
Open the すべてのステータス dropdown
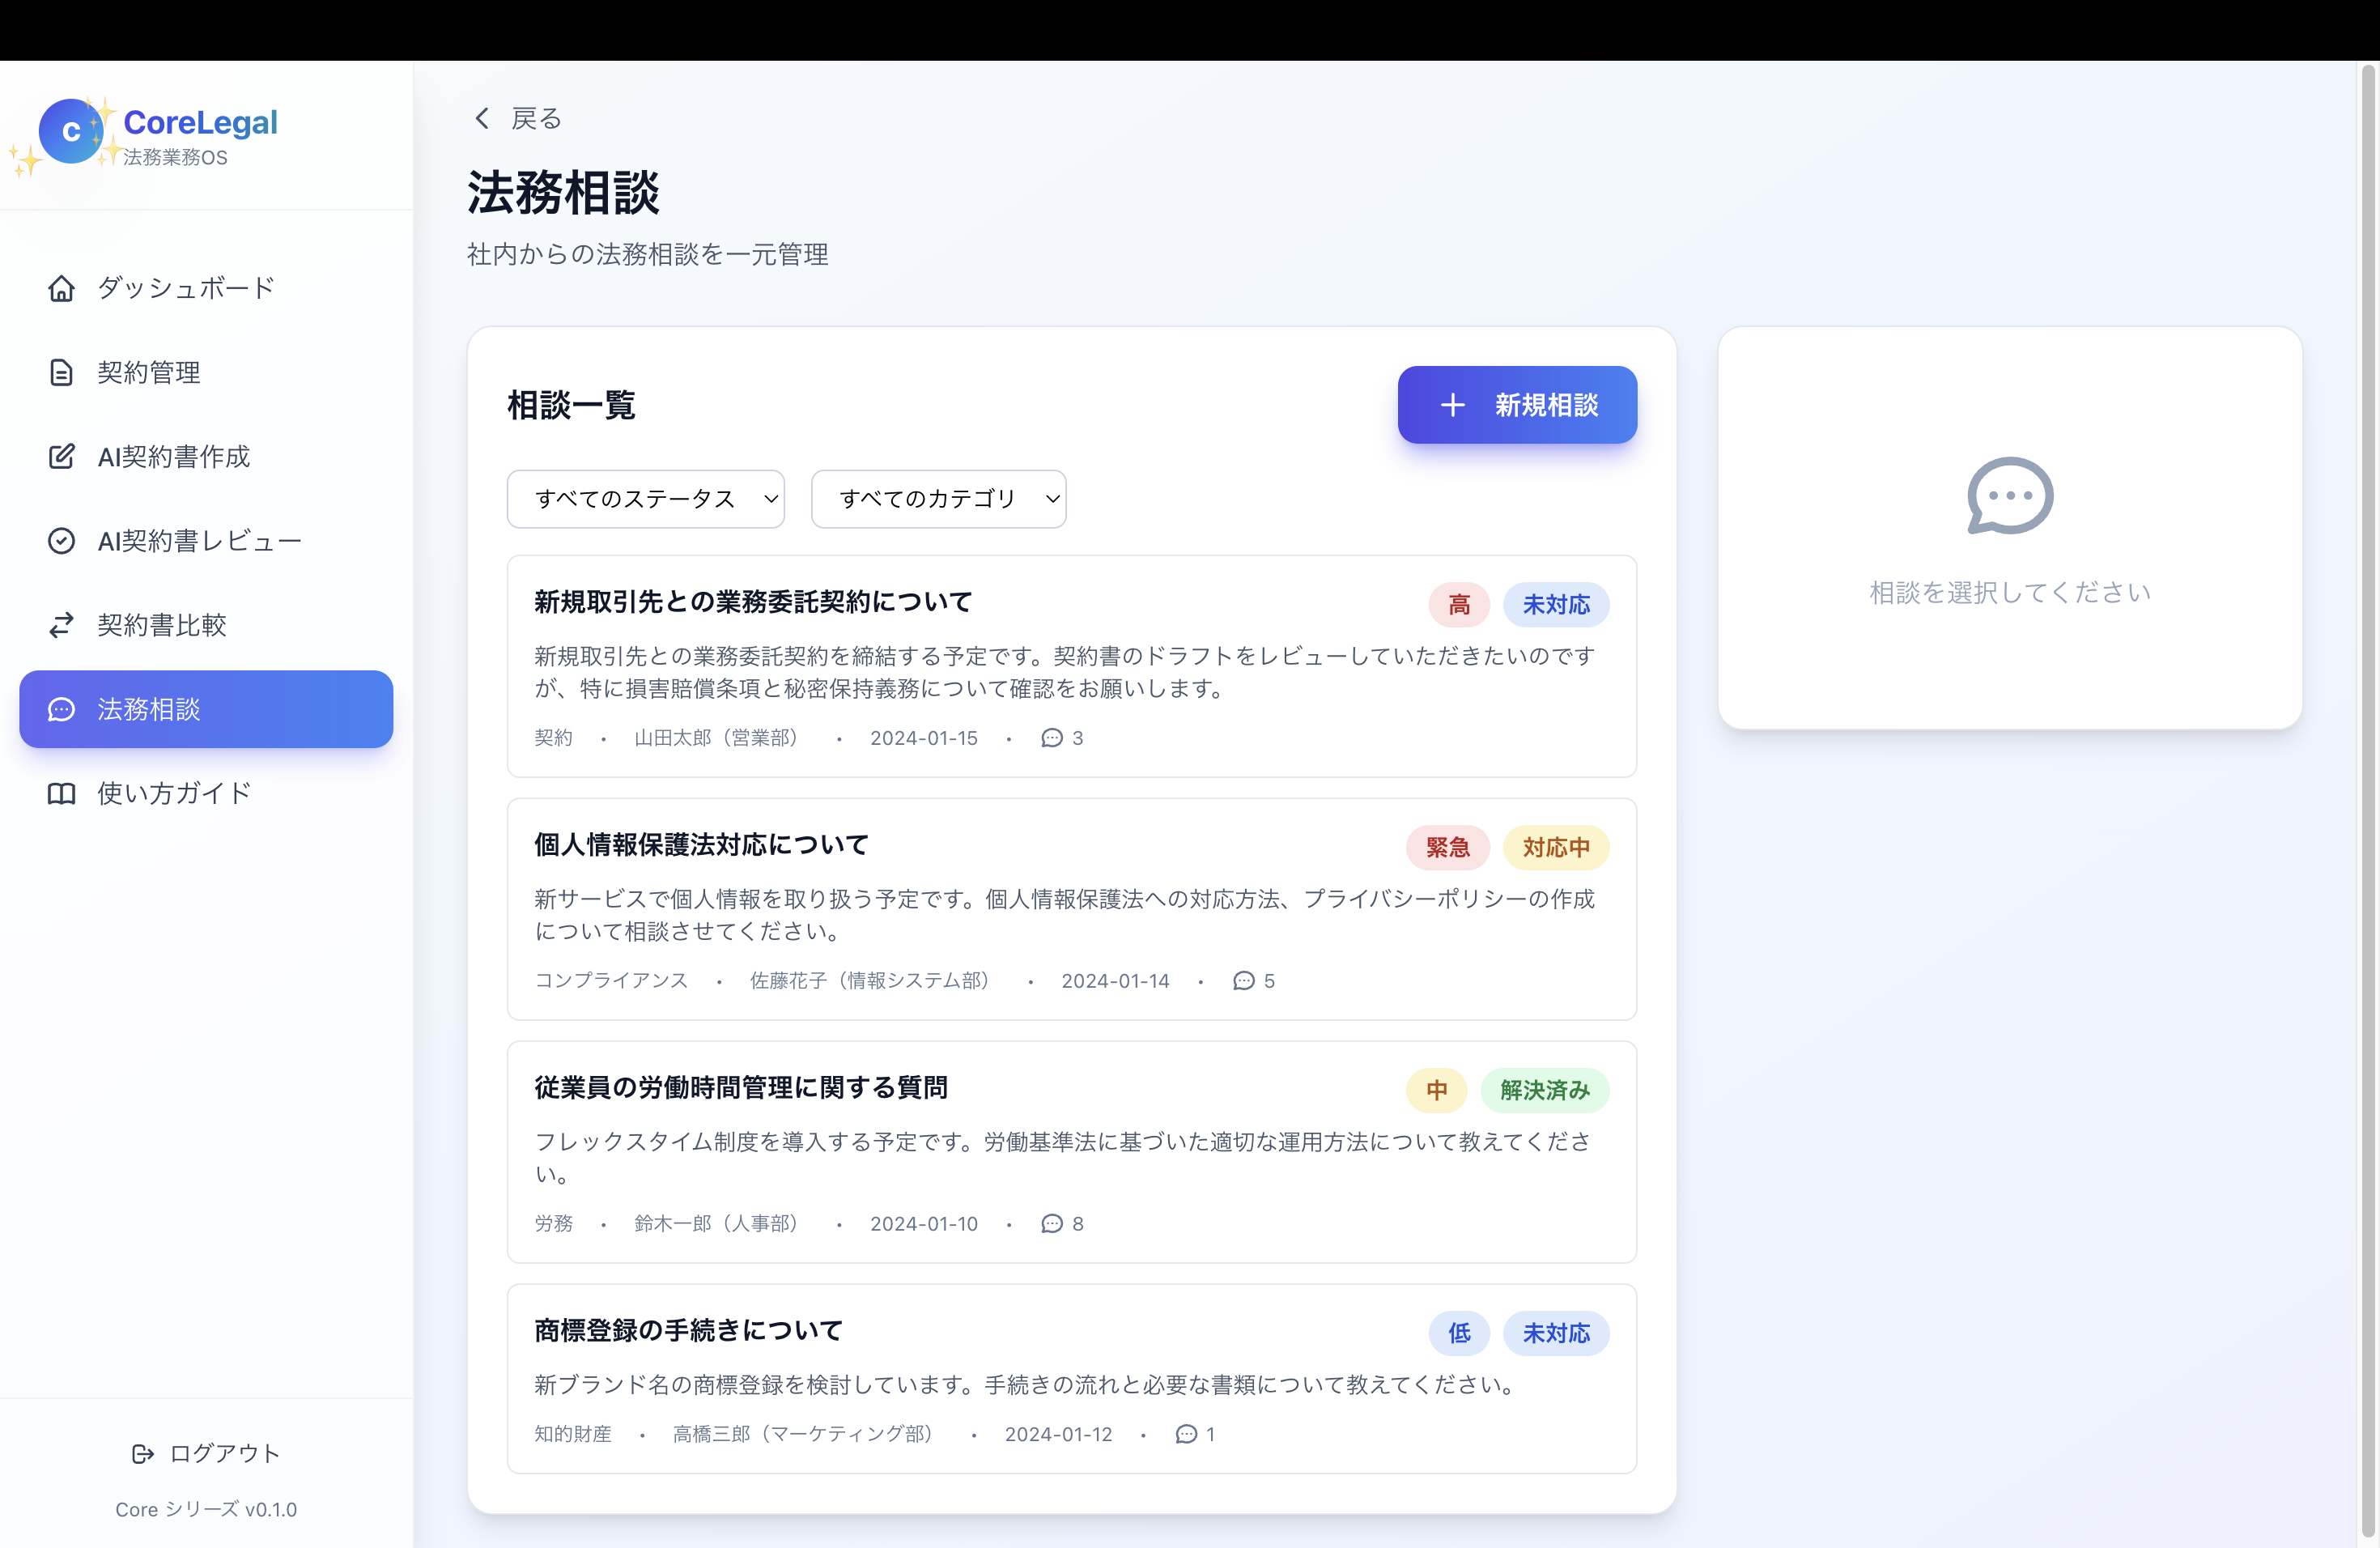coord(645,499)
